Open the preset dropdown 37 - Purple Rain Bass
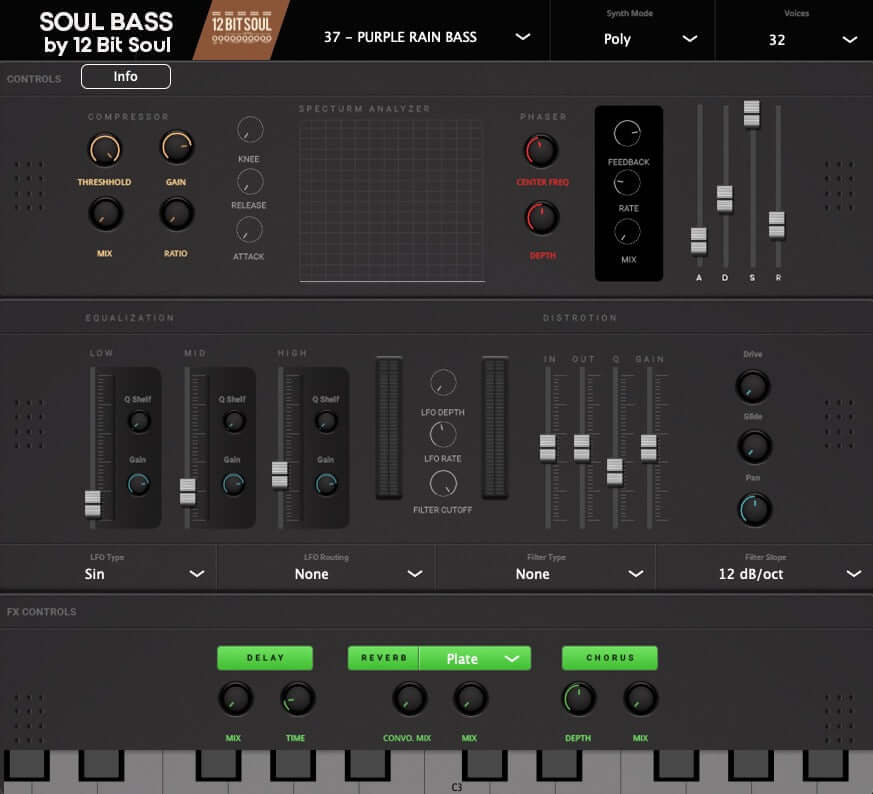873x794 pixels. (x=427, y=37)
